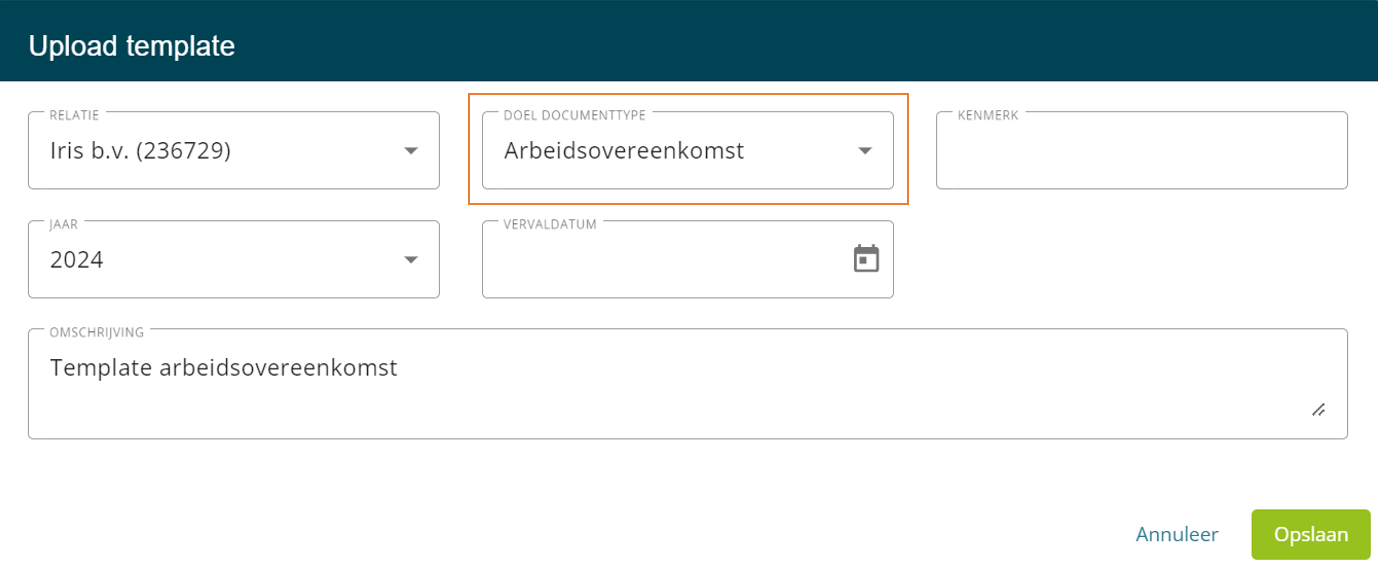Click the OMSCHRIJVING field label
Viewport: 1378px width, 571px height.
[x=97, y=332]
